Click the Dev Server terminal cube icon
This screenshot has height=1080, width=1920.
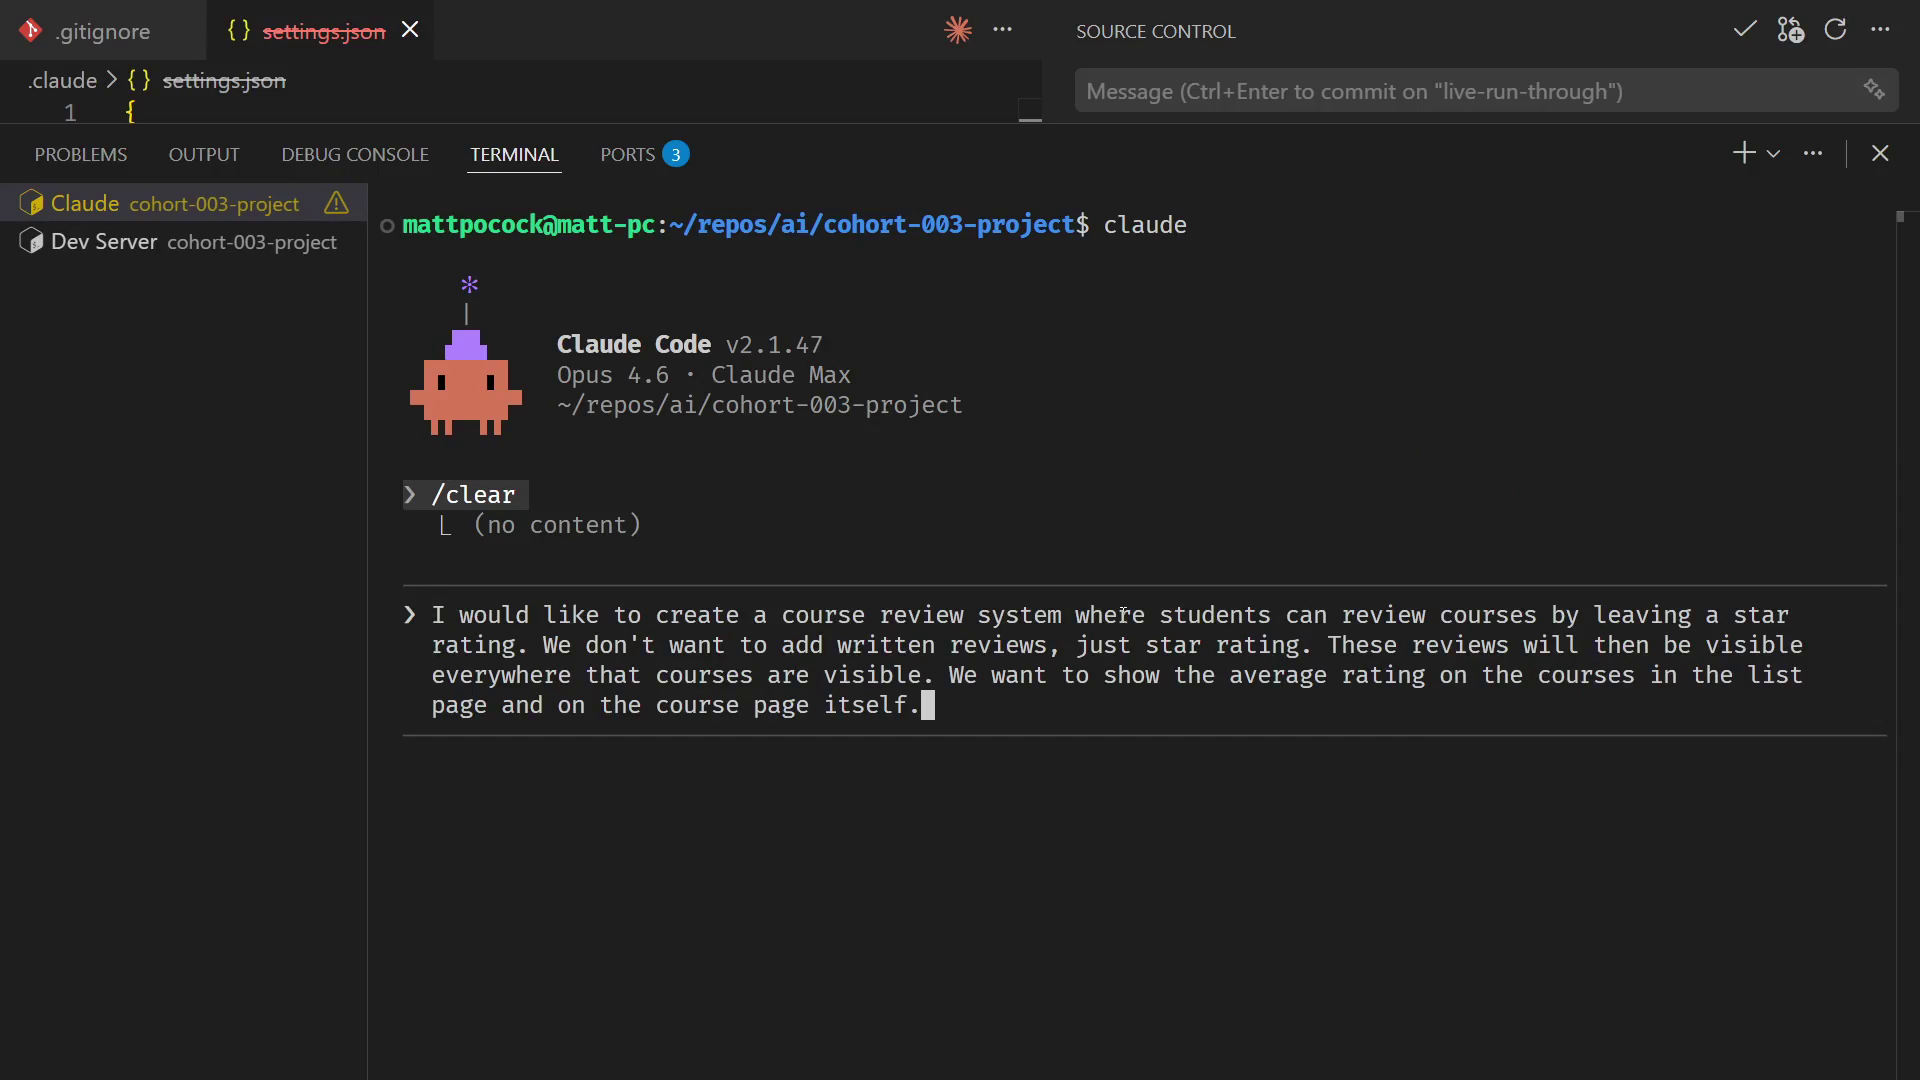31,242
